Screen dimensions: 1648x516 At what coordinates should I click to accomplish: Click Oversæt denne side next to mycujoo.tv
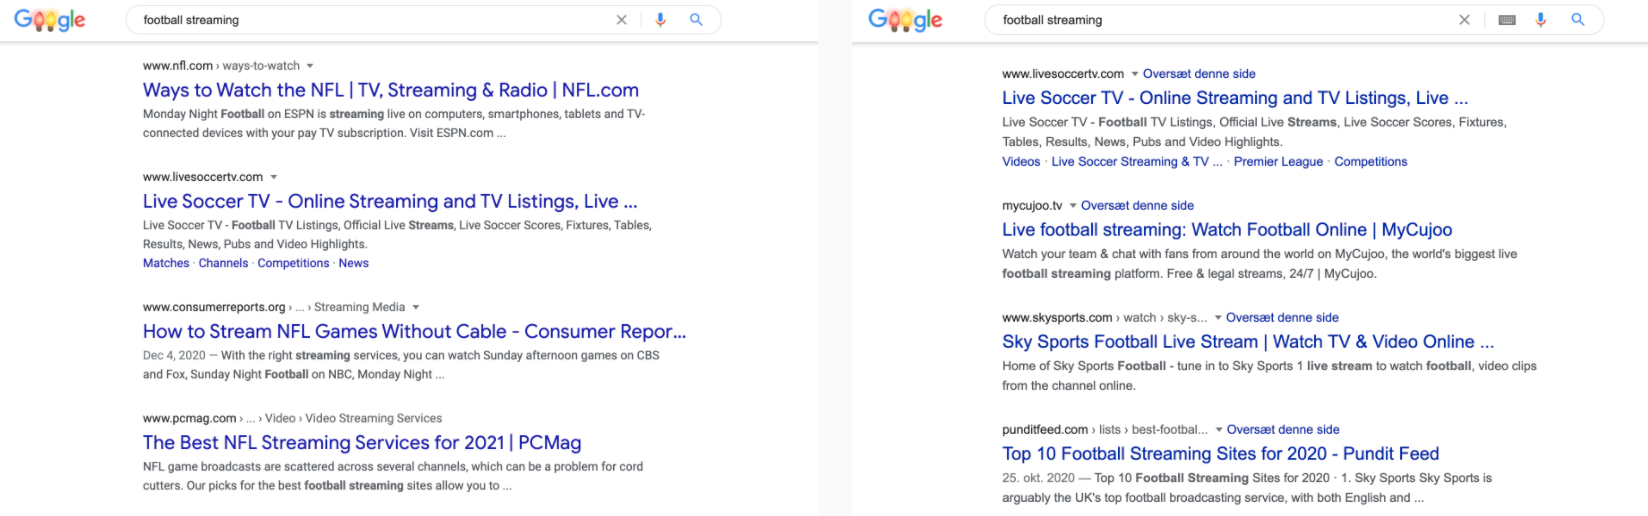pyautogui.click(x=1137, y=206)
